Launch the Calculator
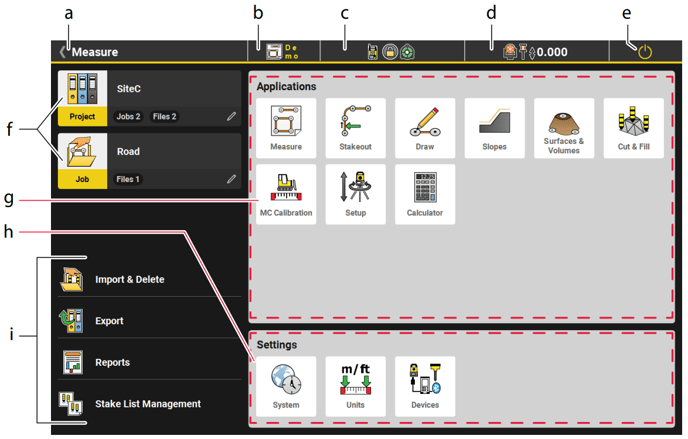Viewport: 688px width, 439px height. (x=425, y=194)
